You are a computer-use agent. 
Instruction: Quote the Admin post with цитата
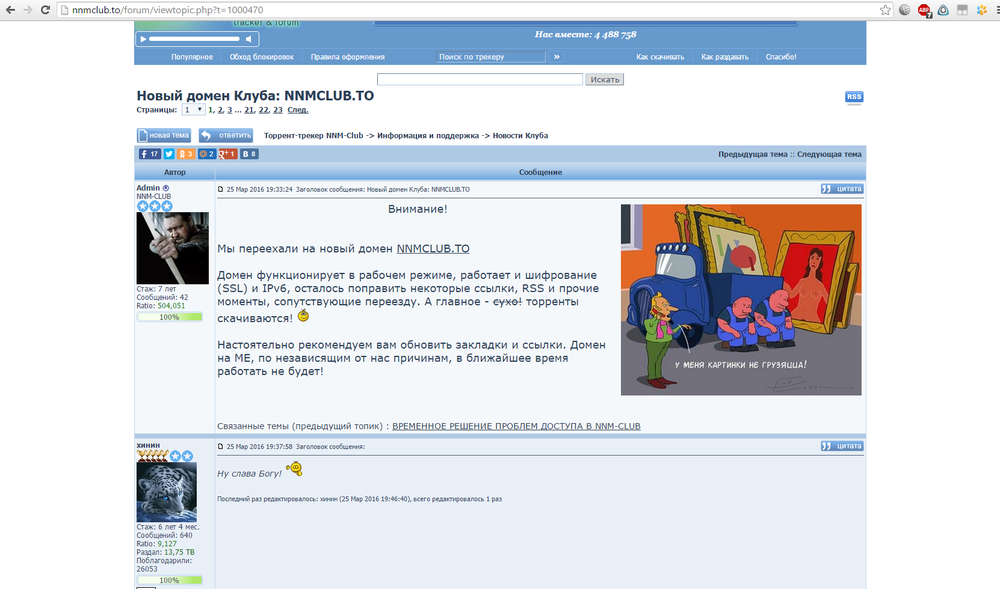point(842,189)
